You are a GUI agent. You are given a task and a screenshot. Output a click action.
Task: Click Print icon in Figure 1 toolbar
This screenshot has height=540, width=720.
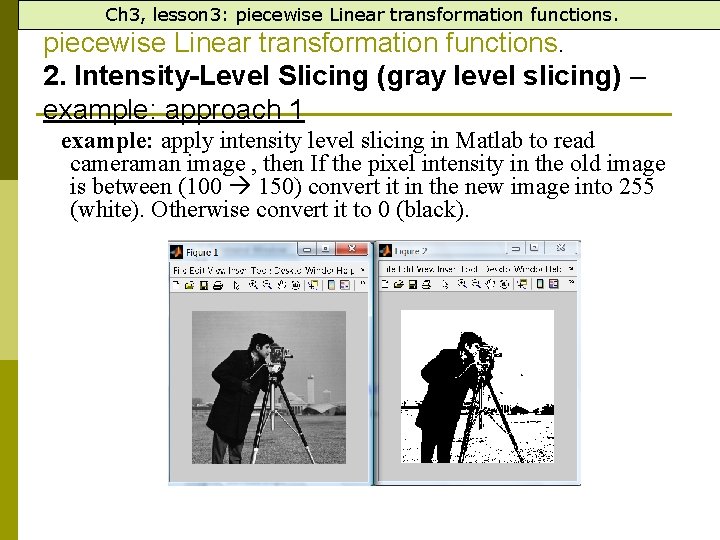[x=218, y=286]
